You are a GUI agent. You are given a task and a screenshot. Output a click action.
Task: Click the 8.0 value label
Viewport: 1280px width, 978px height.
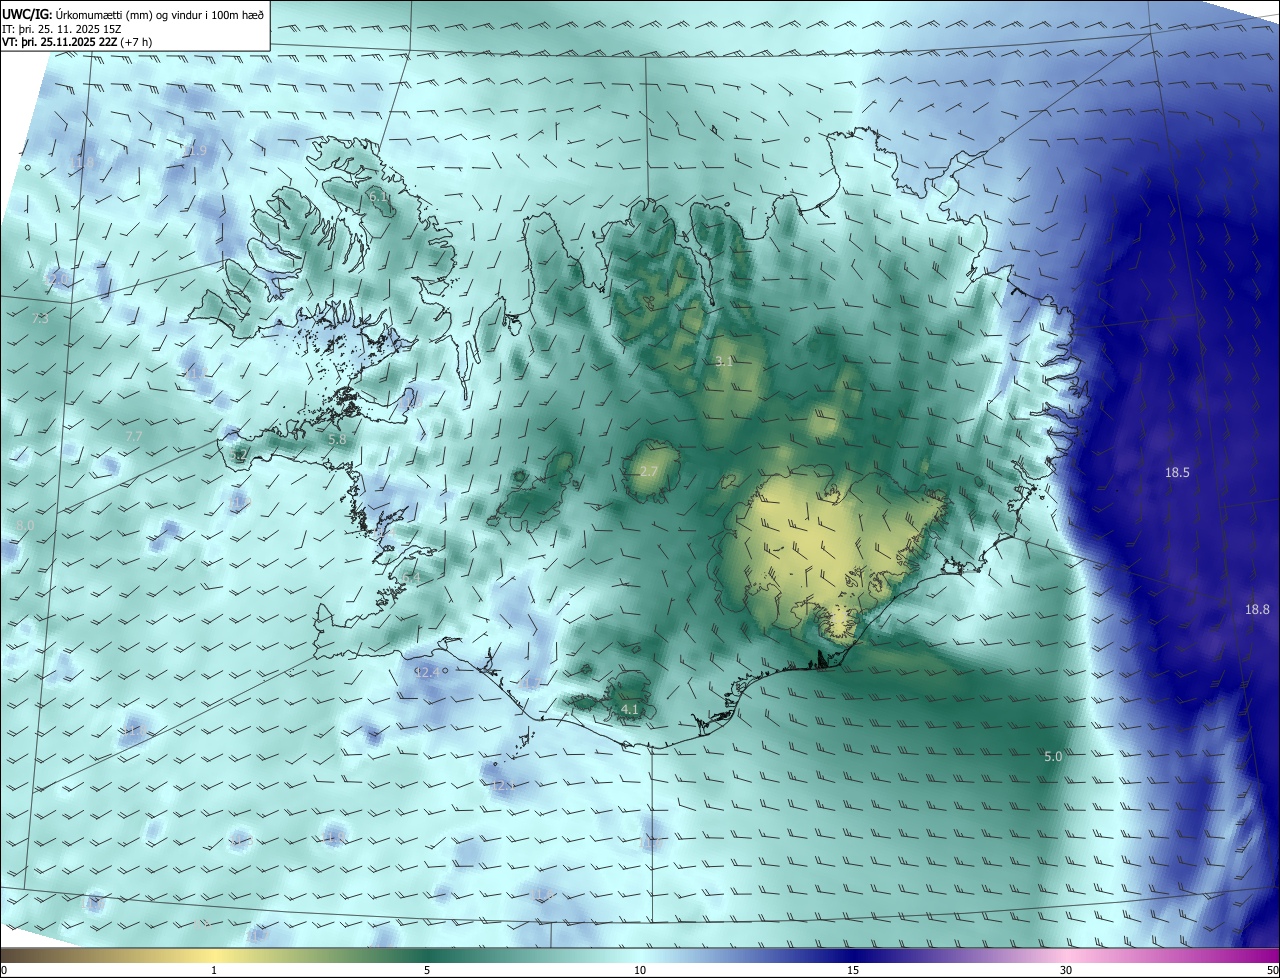25,525
